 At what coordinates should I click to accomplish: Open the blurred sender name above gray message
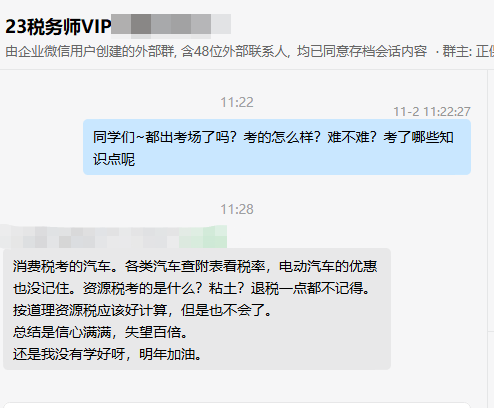[x=89, y=237]
